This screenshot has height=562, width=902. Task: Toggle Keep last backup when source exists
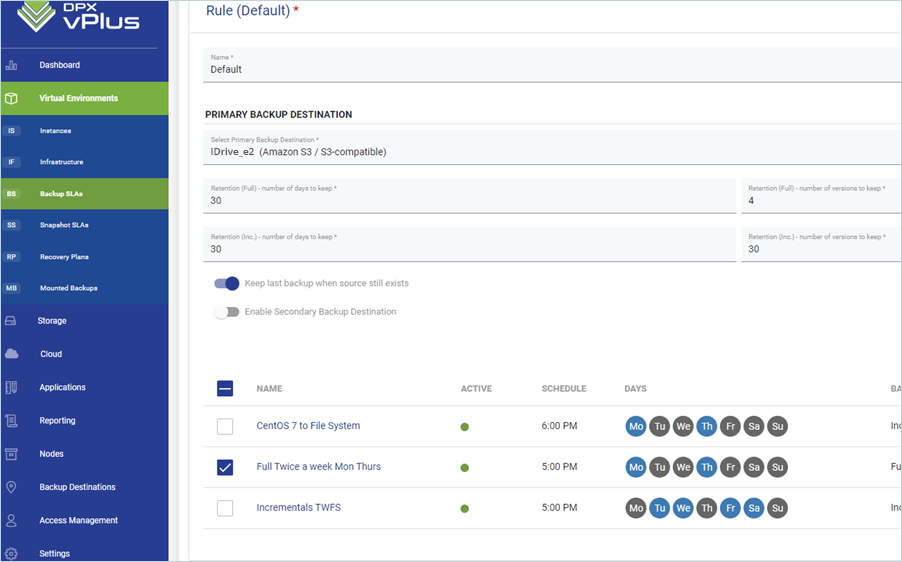point(227,283)
